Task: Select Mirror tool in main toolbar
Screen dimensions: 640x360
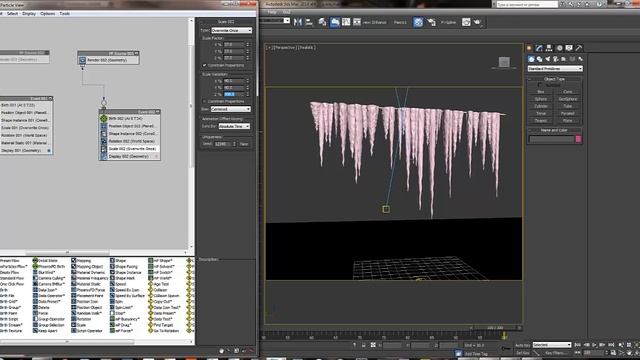Action: click(298, 22)
